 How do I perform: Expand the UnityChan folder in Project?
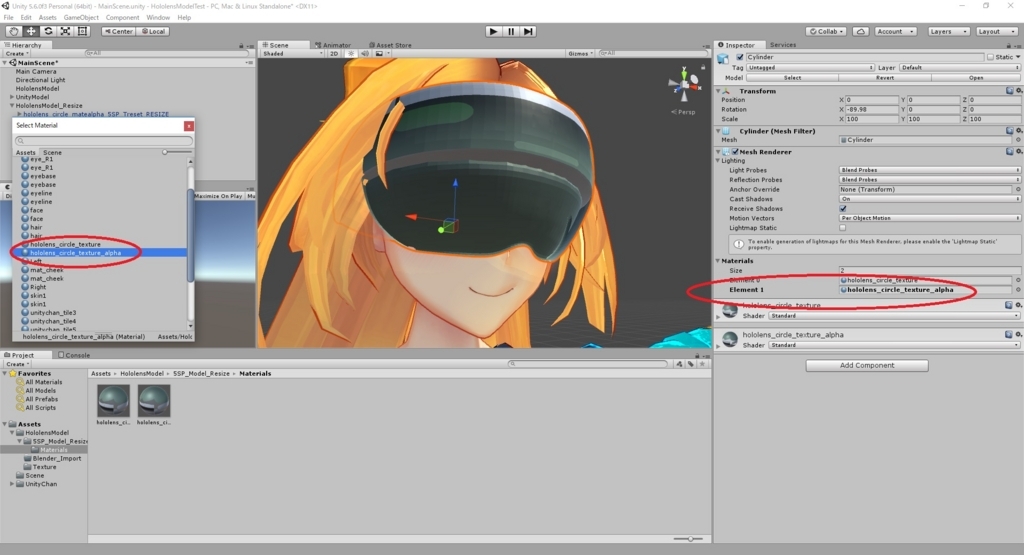tap(12, 484)
